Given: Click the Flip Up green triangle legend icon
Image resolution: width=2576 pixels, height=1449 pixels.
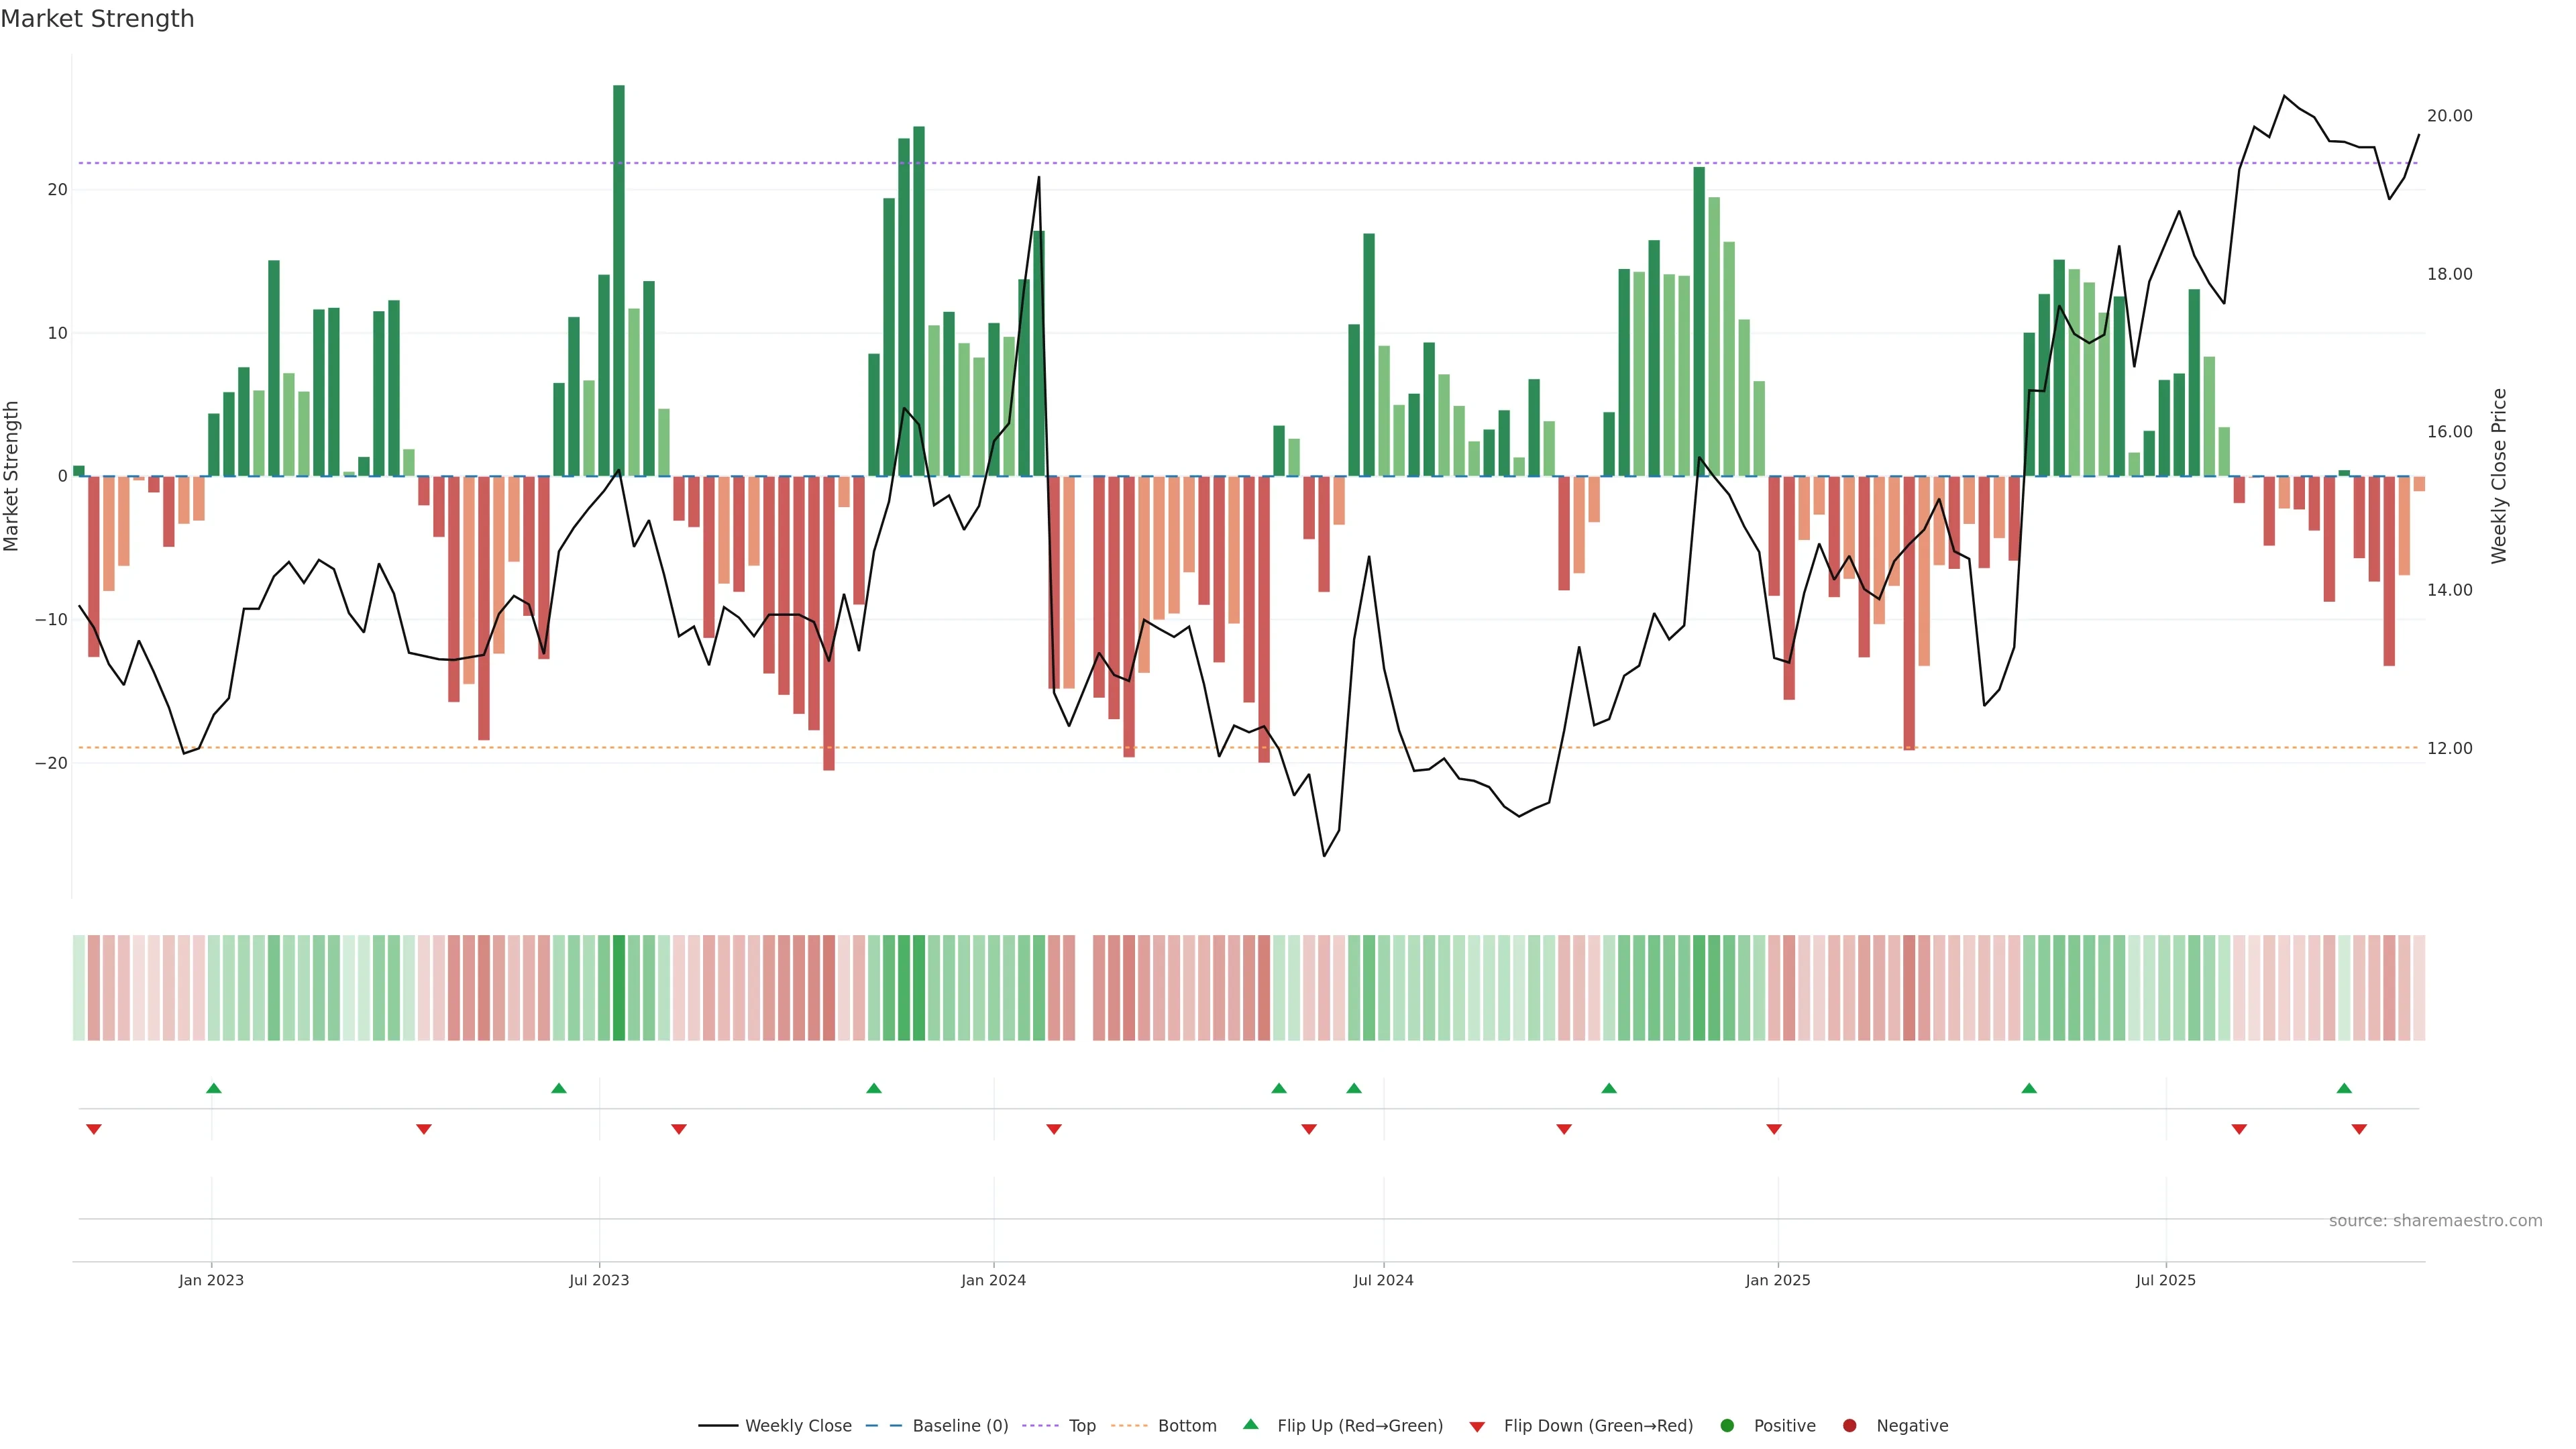Looking at the screenshot, I should pyautogui.click(x=1250, y=1424).
